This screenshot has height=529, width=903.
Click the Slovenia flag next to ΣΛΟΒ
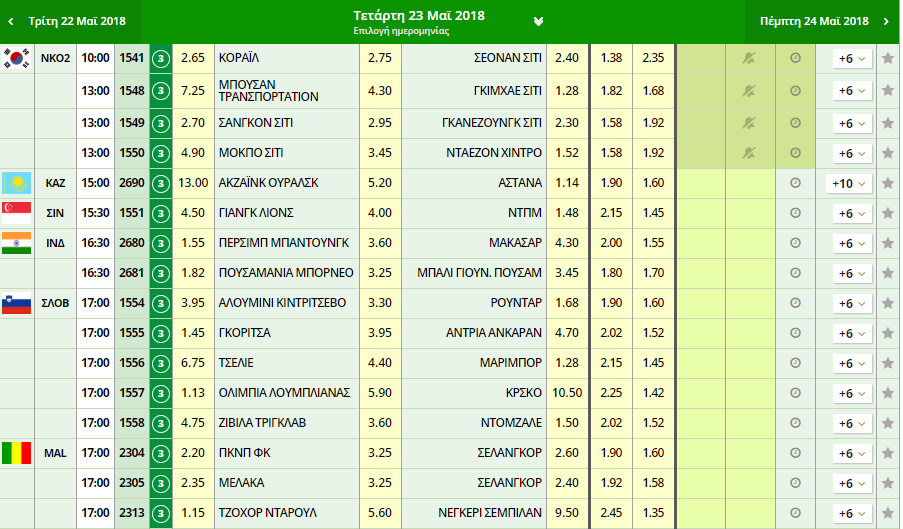tap(17, 303)
